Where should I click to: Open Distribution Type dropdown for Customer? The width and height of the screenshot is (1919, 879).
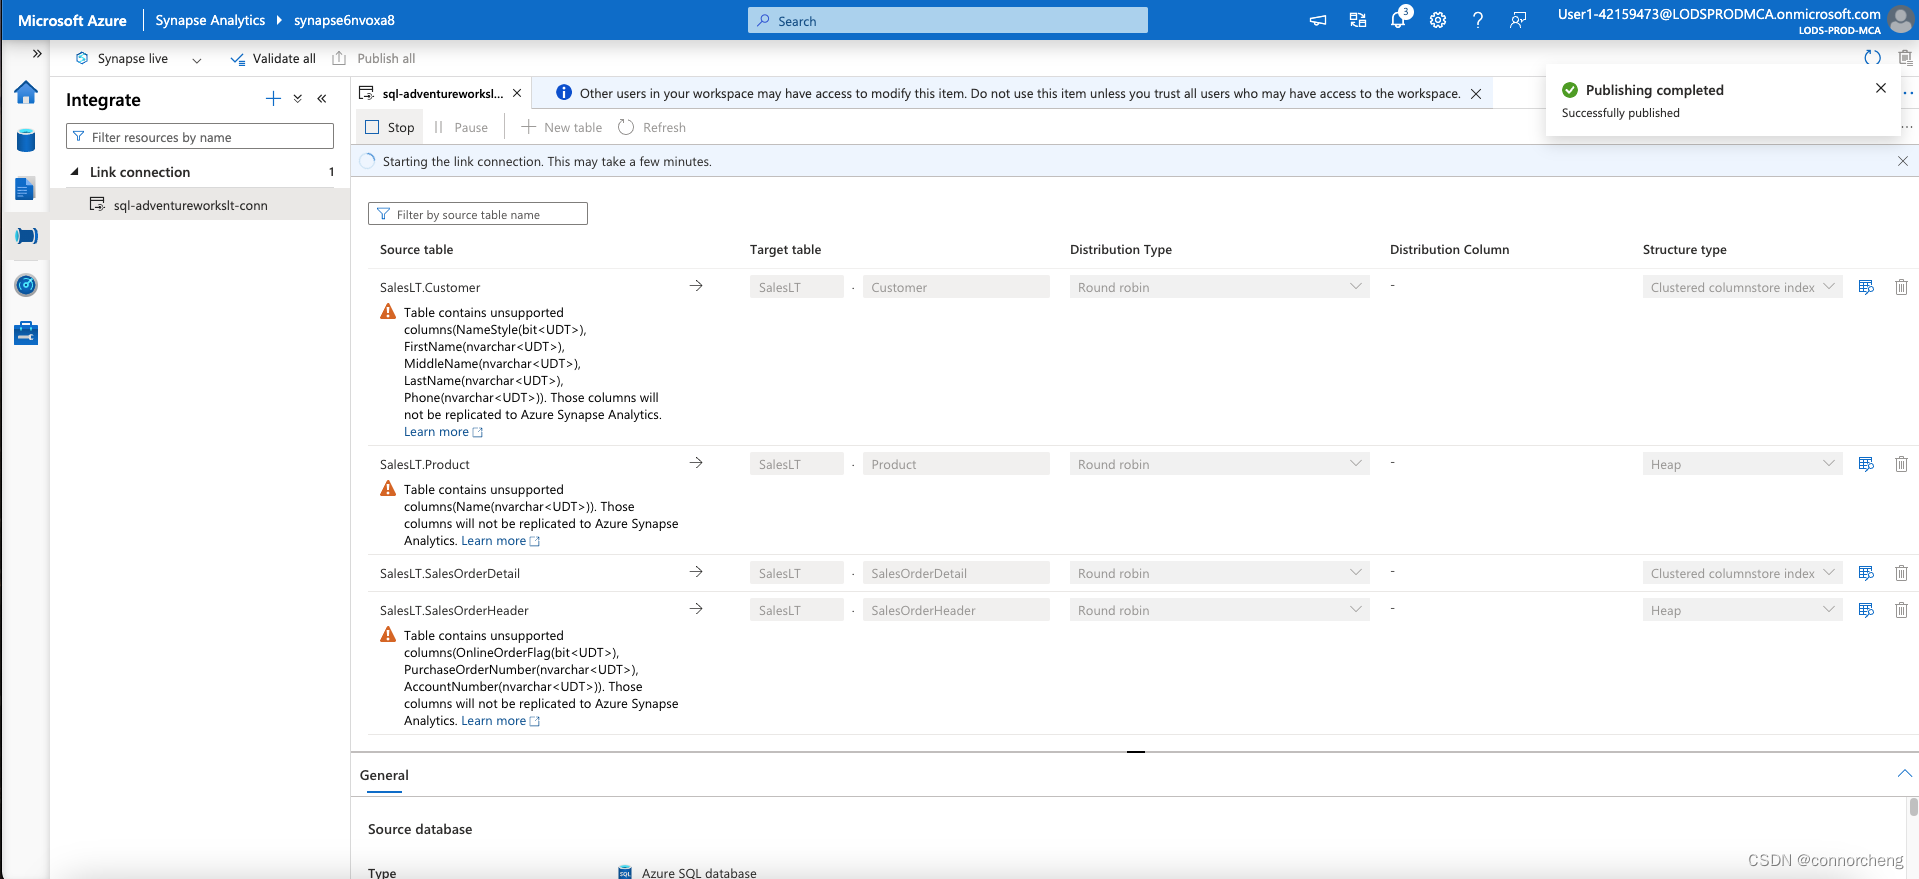click(1219, 287)
